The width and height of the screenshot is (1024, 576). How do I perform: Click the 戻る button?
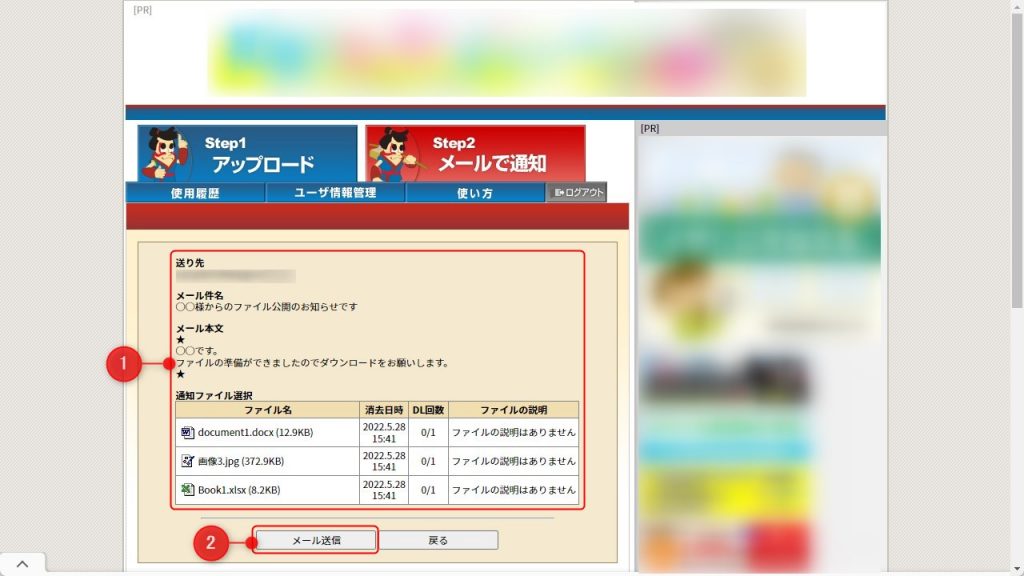438,540
